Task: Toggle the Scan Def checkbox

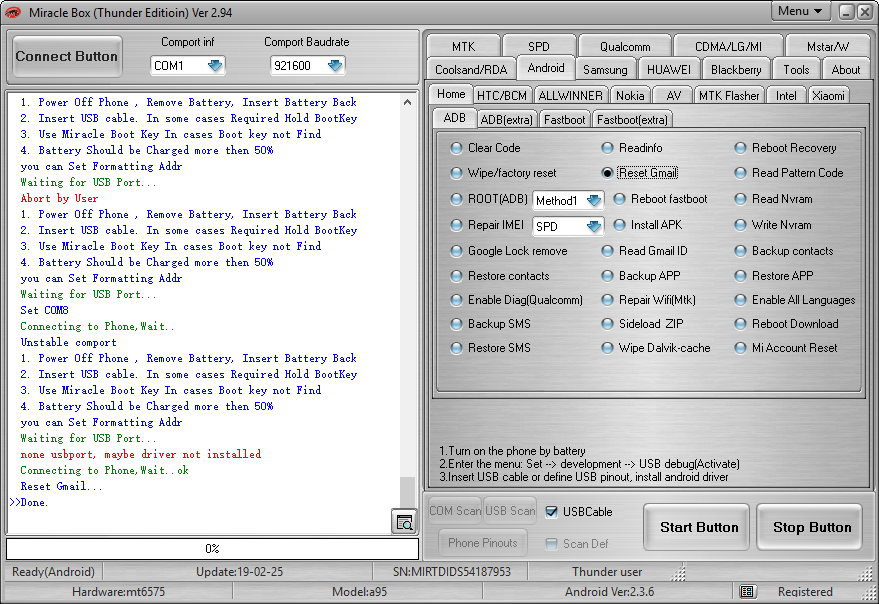Action: click(552, 544)
